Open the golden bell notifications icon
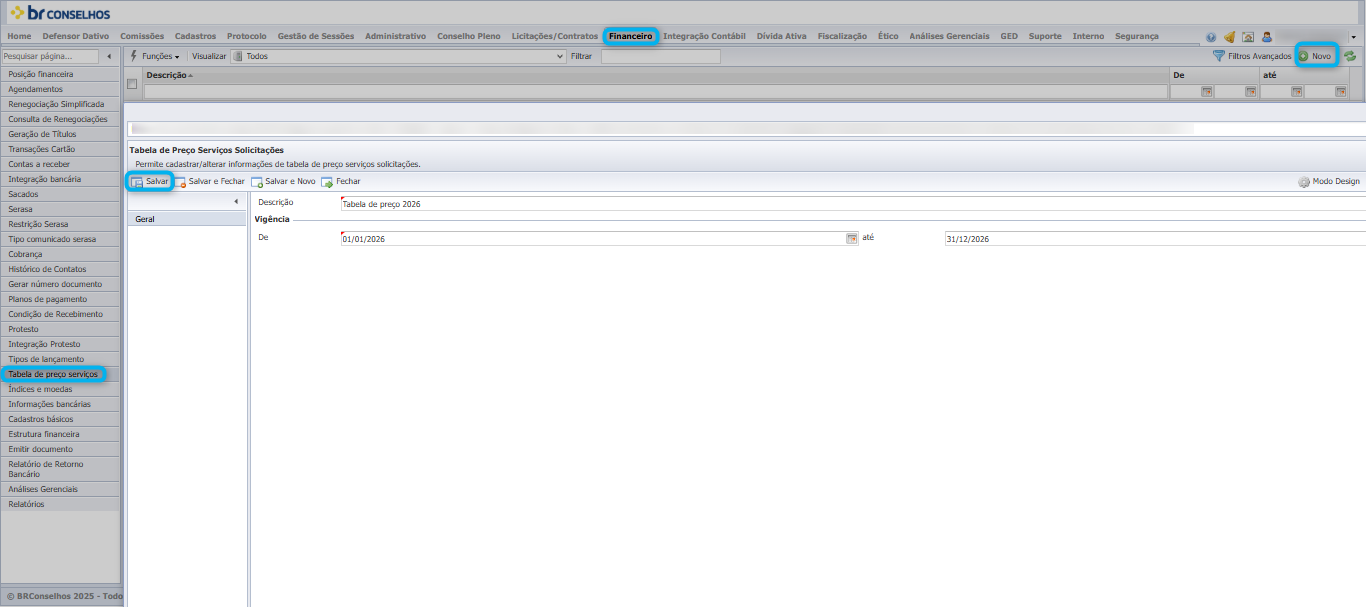This screenshot has height=607, width=1366. tap(1229, 37)
